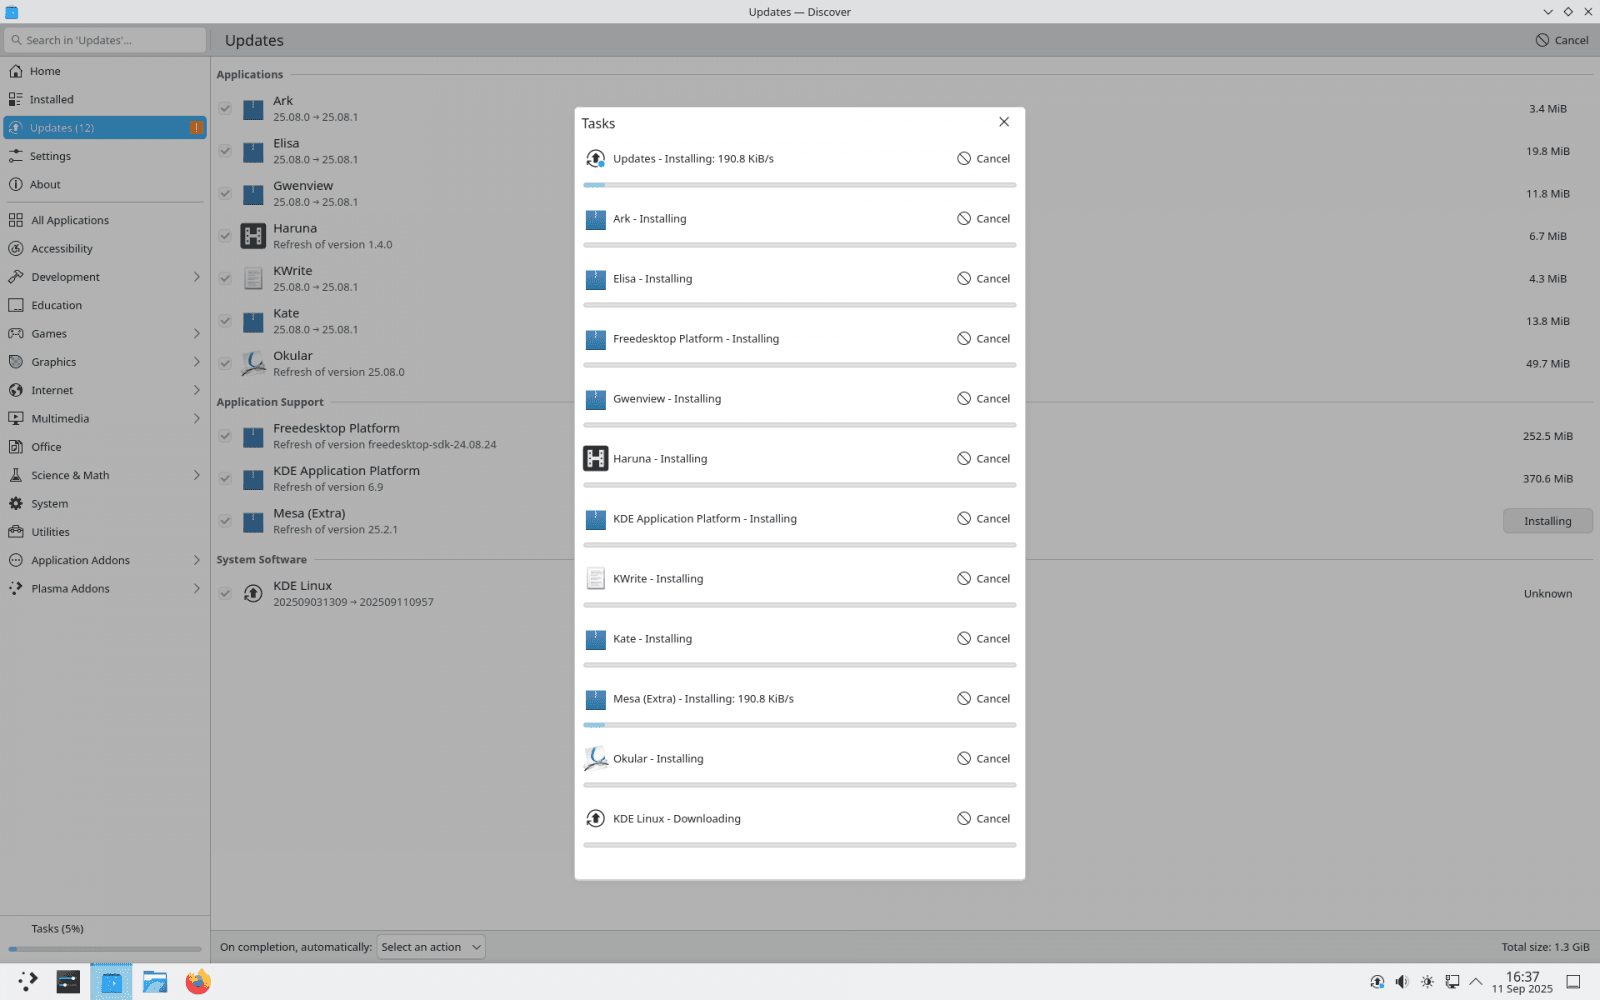The image size is (1600, 1000).
Task: Click the brightness icon in system tray
Action: tap(1427, 982)
